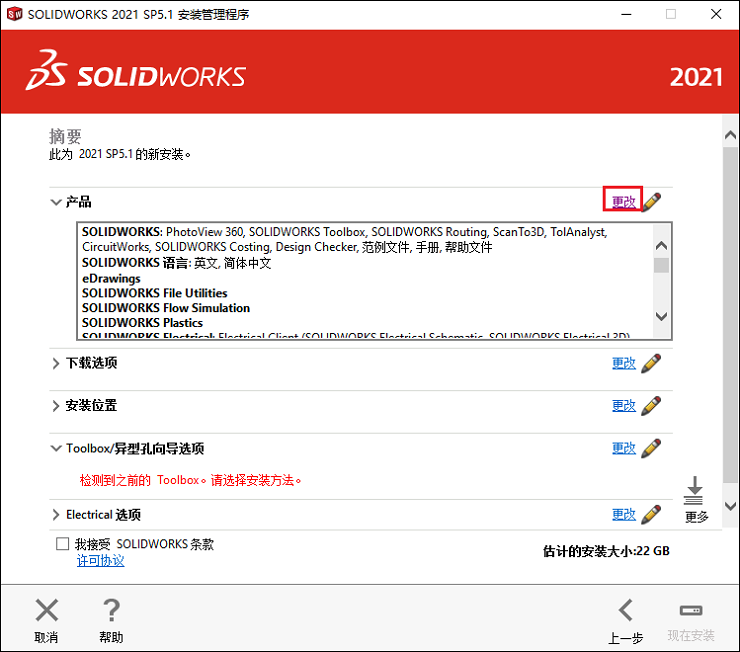The image size is (740, 652).
Task: Accept 我接受 SOLIDWORKS 条款 checkbox
Action: [x=62, y=543]
